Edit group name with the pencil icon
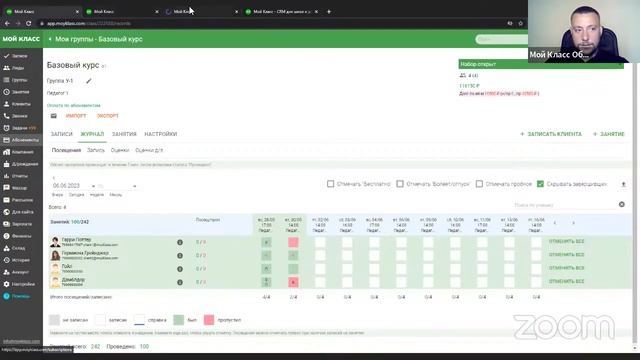Screen dimensions: 640x360 click(x=89, y=81)
